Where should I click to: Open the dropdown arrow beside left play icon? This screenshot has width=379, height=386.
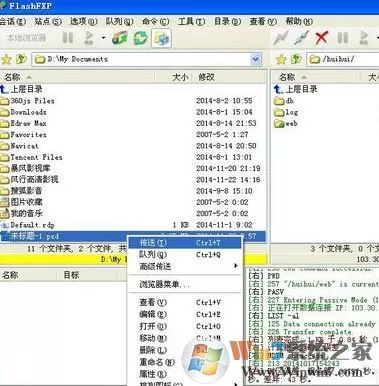click(103, 38)
